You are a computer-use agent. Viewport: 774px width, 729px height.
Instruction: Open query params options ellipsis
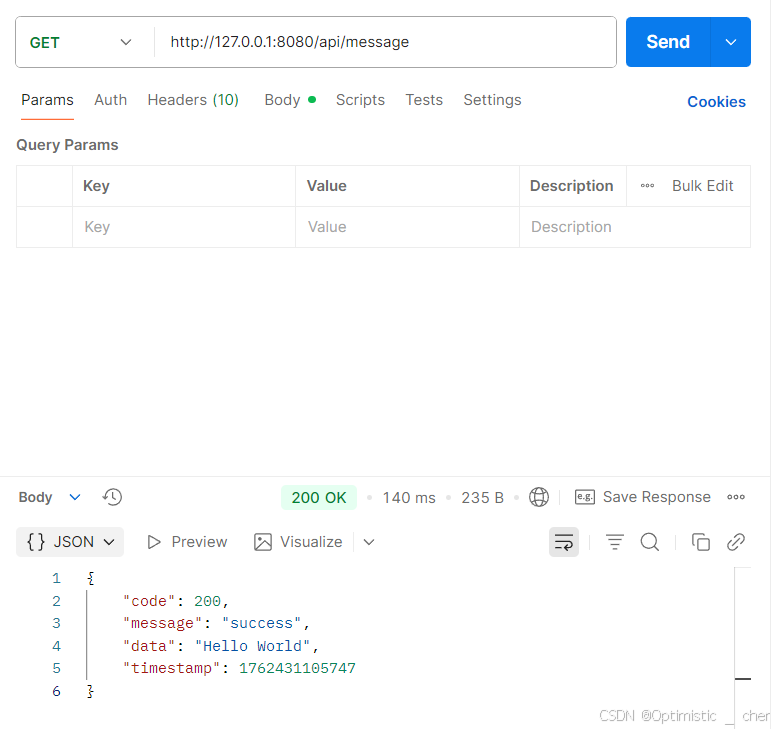click(647, 186)
